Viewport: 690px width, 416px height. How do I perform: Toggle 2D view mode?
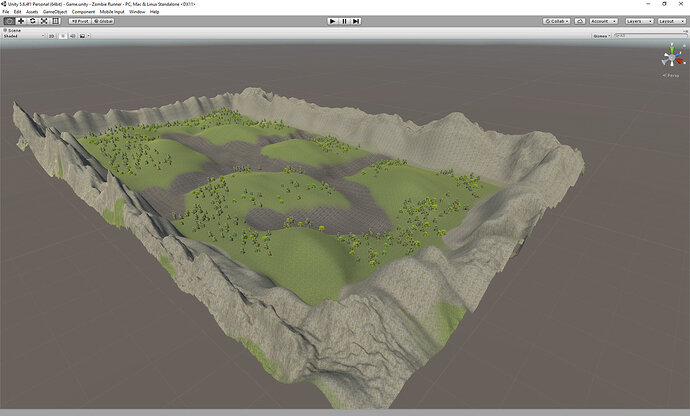(51, 36)
